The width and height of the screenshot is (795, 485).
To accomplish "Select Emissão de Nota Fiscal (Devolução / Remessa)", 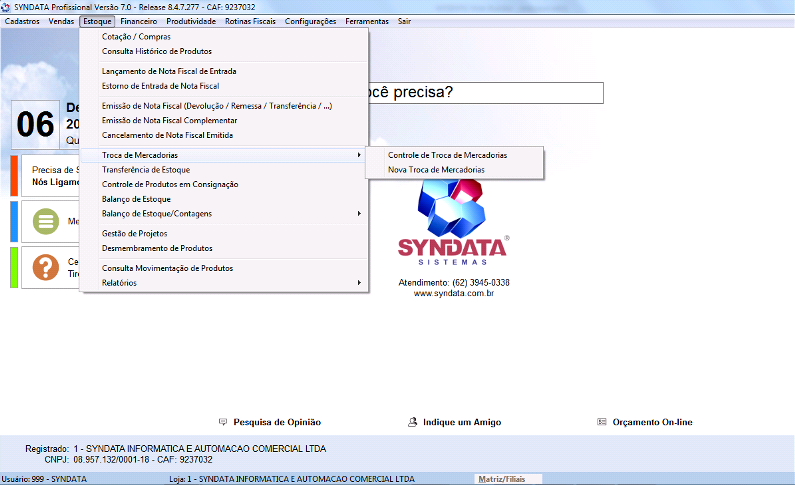I will [224, 106].
